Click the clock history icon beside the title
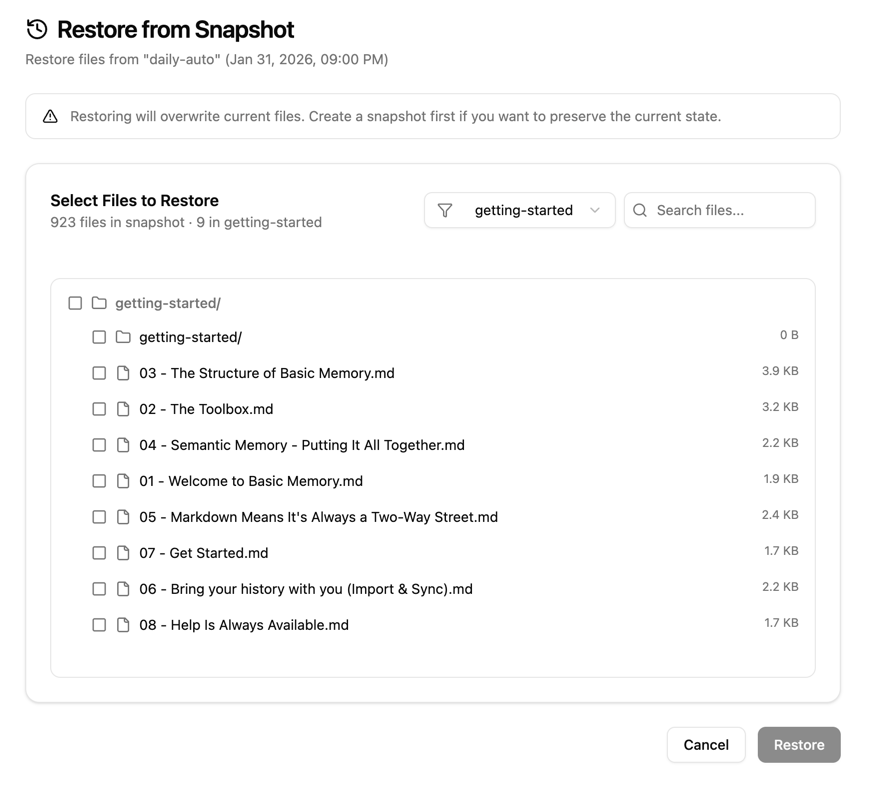This screenshot has width=879, height=789. pyautogui.click(x=37, y=30)
